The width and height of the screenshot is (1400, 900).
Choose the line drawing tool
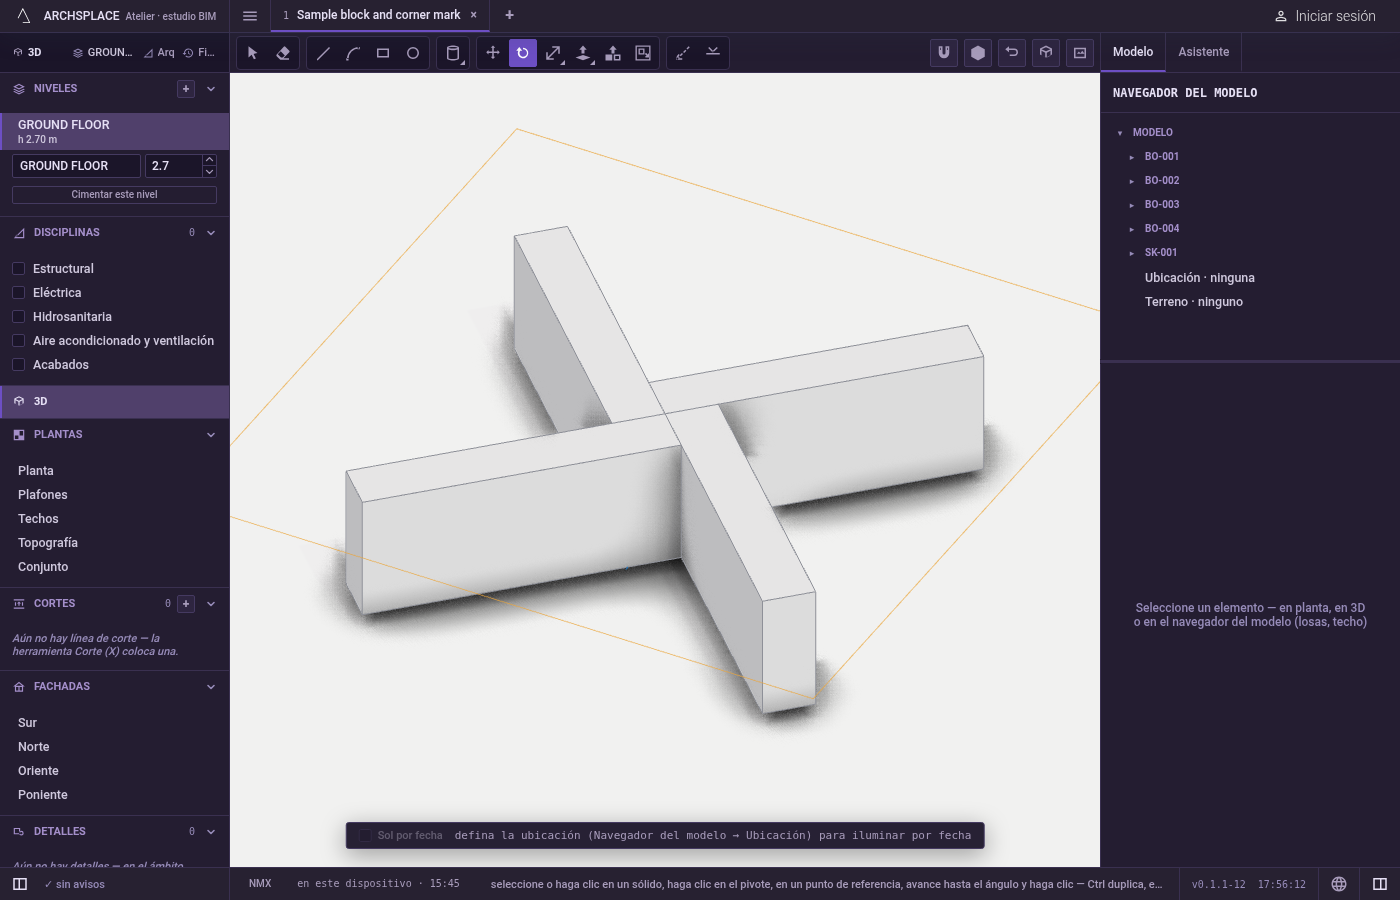323,53
